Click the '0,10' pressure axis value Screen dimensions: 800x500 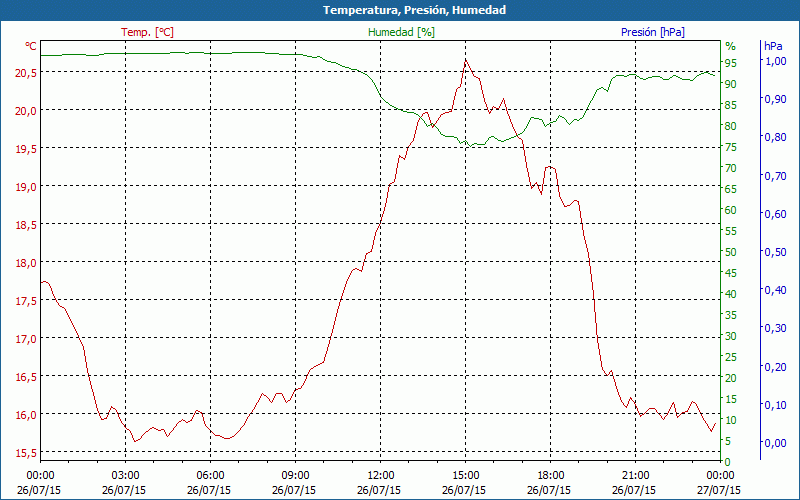click(774, 405)
